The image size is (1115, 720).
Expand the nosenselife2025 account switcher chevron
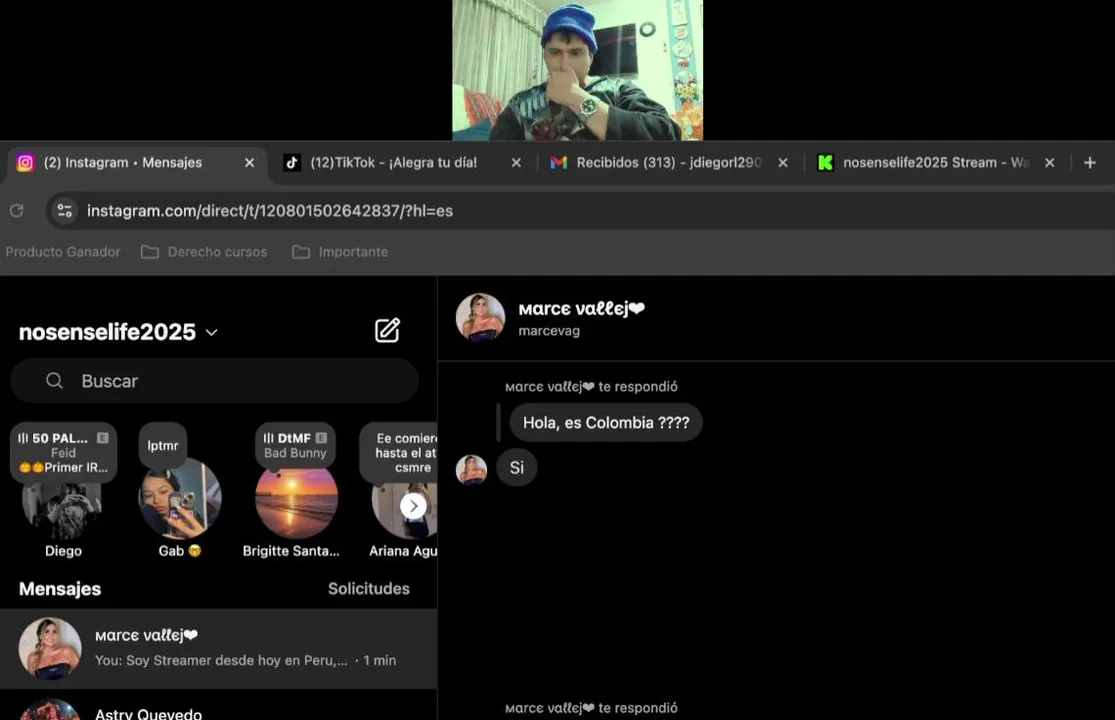pyautogui.click(x=211, y=332)
